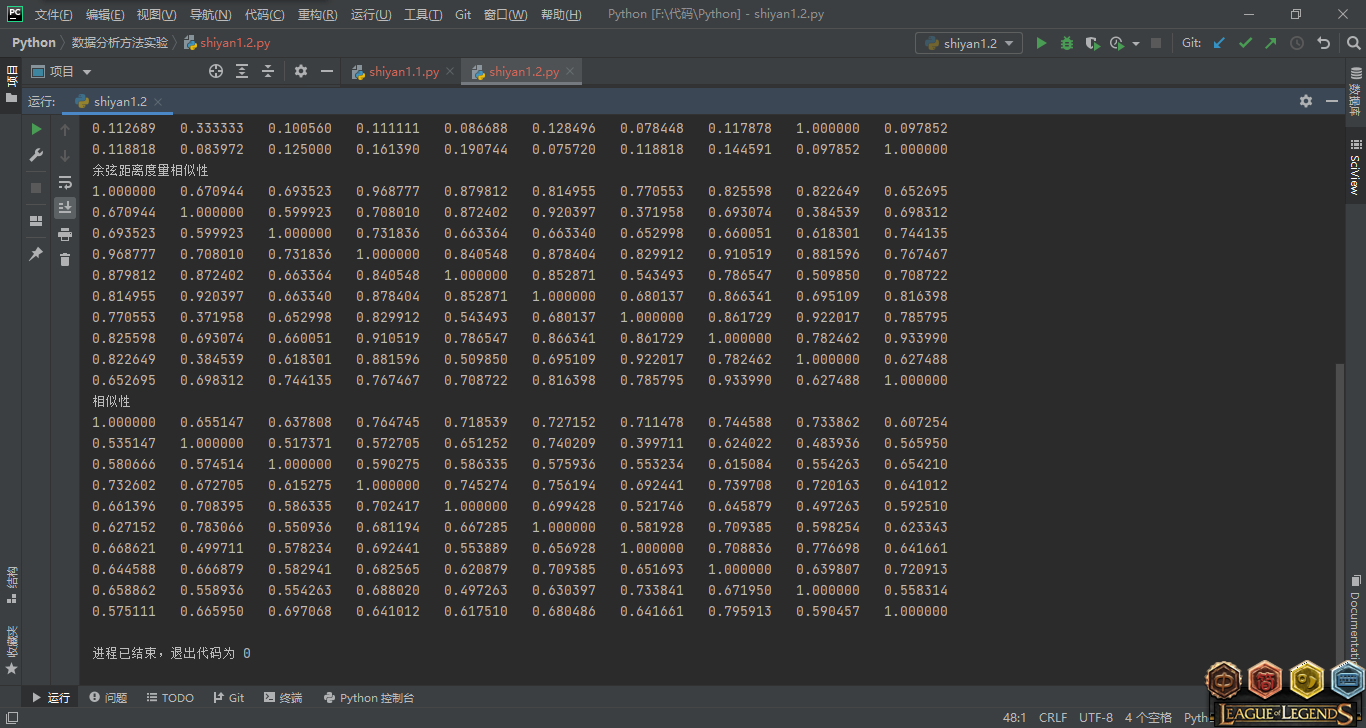Commit changes with green Git checkmark
Viewport: 1366px width, 728px height.
pos(1245,43)
